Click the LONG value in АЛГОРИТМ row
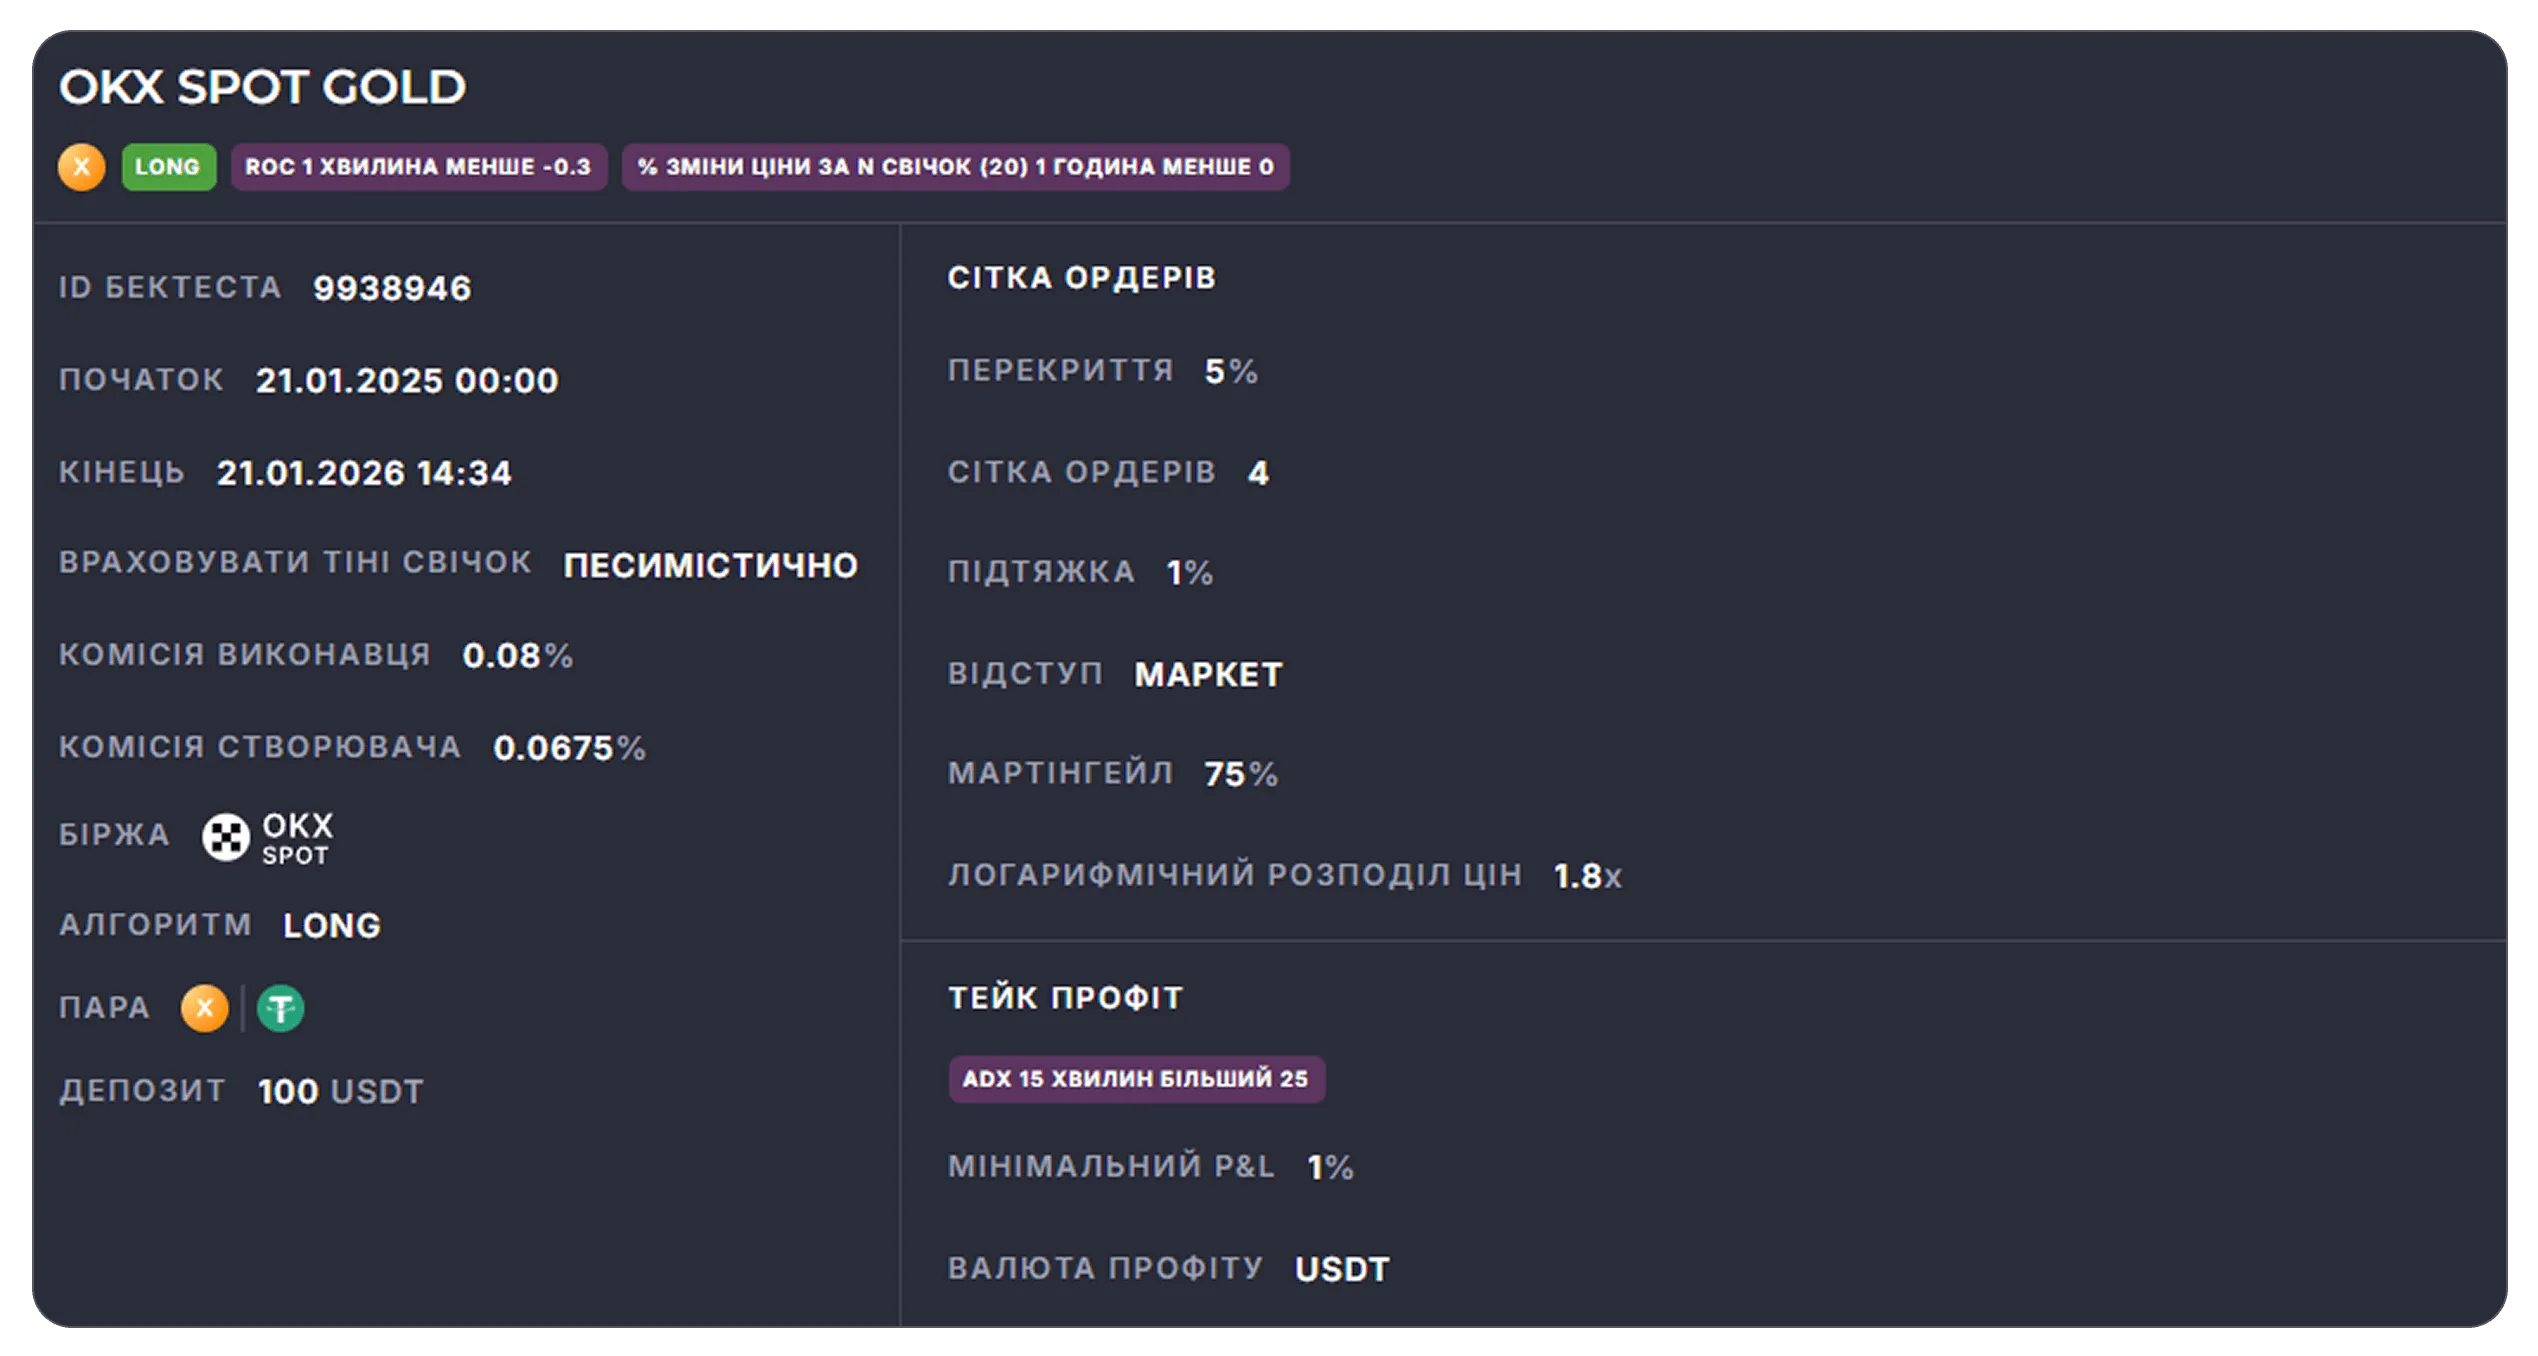Screen dimensions: 2538x1356 [x=332, y=925]
